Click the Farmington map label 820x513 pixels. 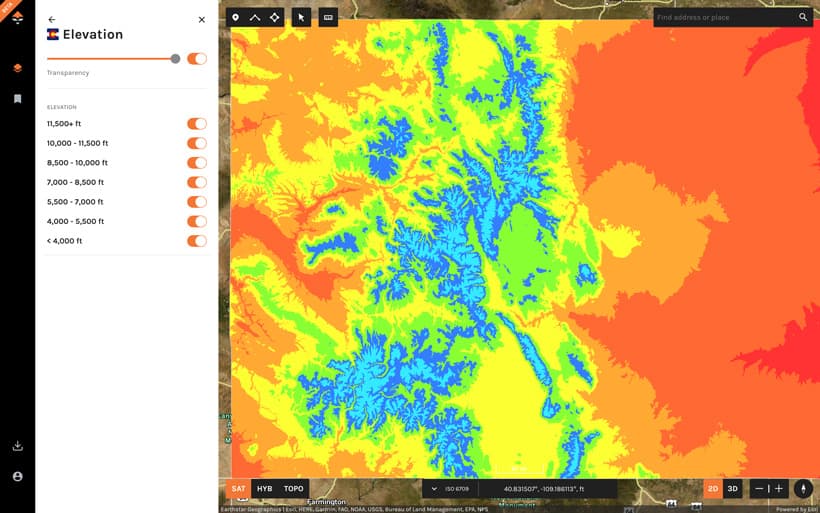326,502
